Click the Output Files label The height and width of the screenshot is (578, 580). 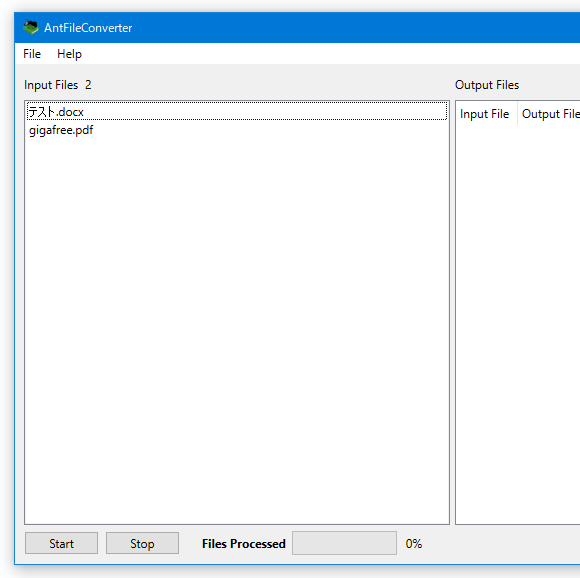tap(487, 85)
